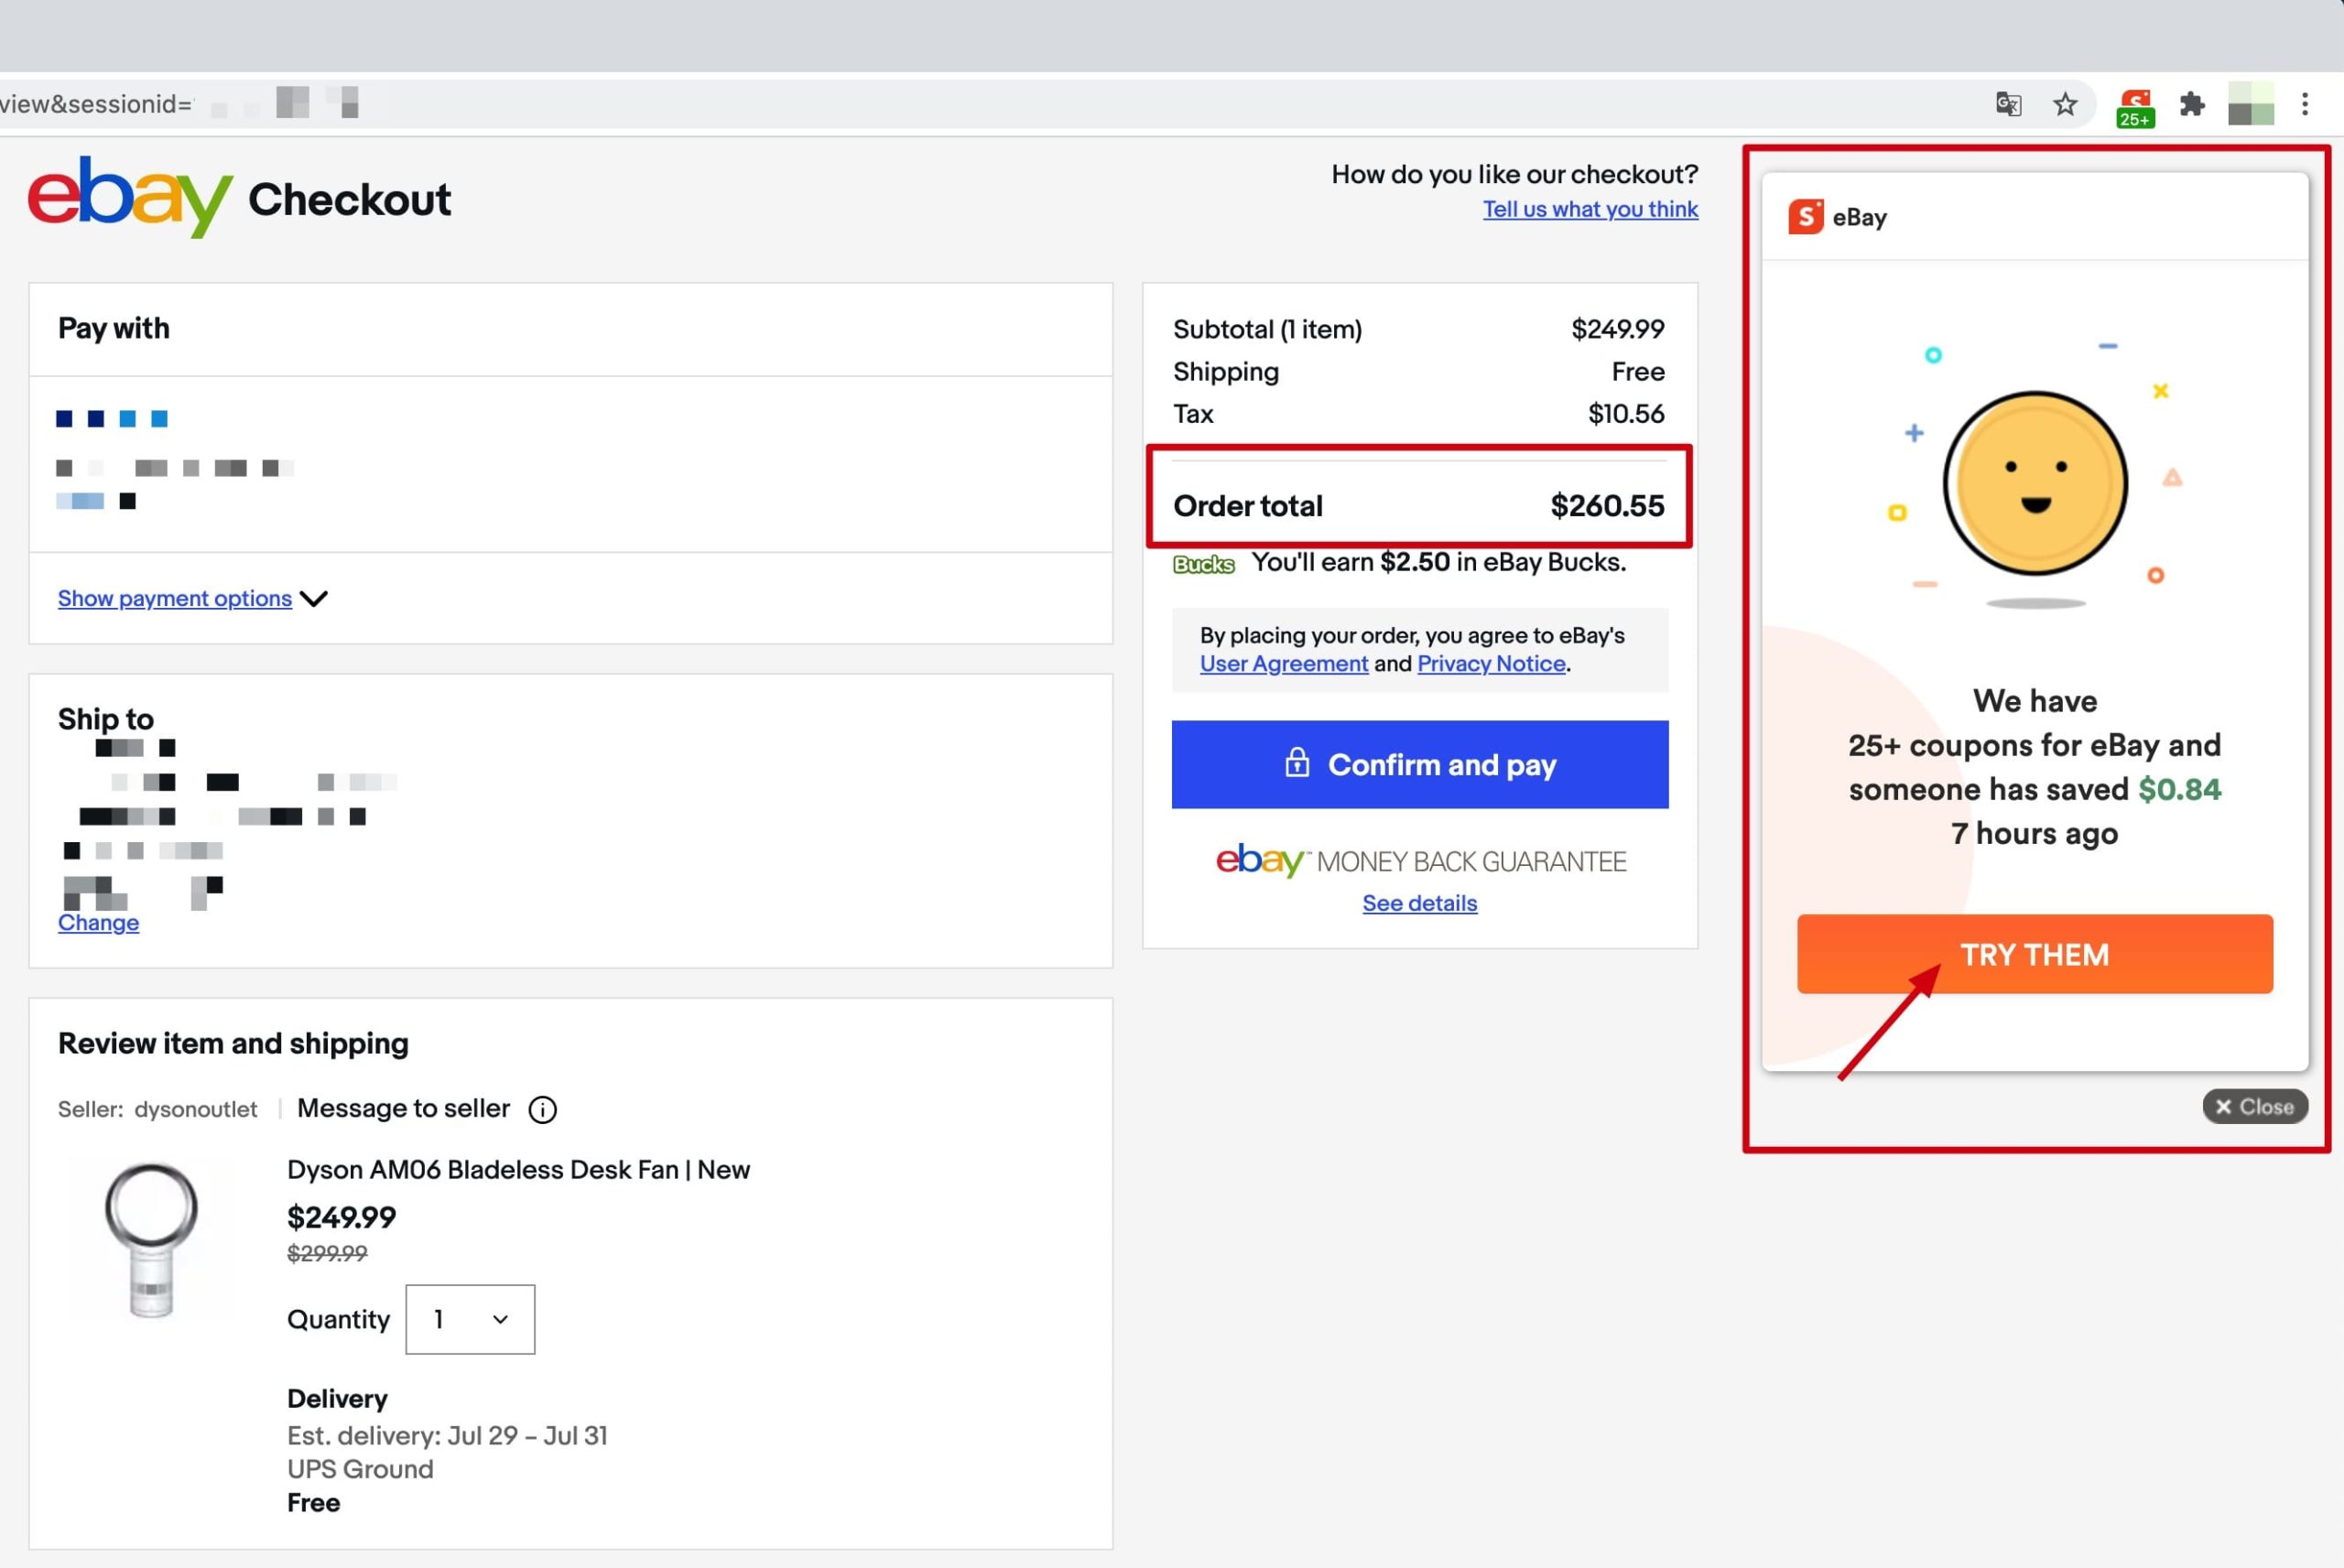Open the Privacy Notice link
Screen dimensions: 2344x1568
coord(1490,664)
